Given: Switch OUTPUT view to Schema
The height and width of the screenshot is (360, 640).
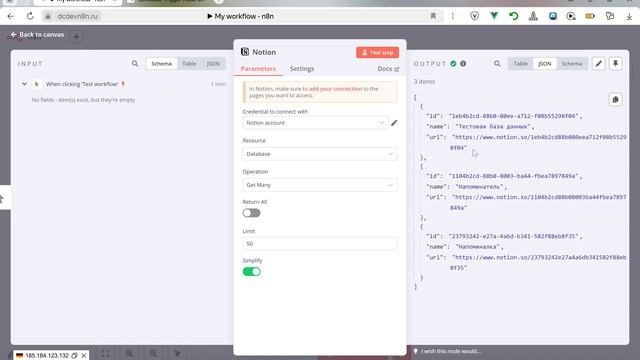Looking at the screenshot, I should coord(571,64).
